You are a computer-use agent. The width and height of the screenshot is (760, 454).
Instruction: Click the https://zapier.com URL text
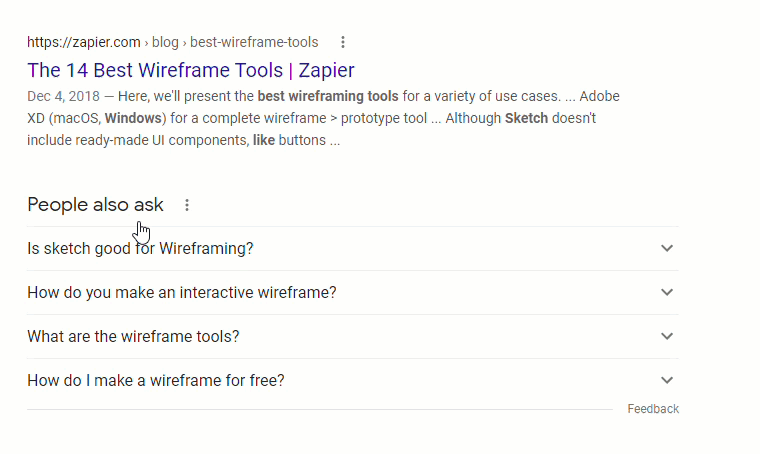[83, 42]
